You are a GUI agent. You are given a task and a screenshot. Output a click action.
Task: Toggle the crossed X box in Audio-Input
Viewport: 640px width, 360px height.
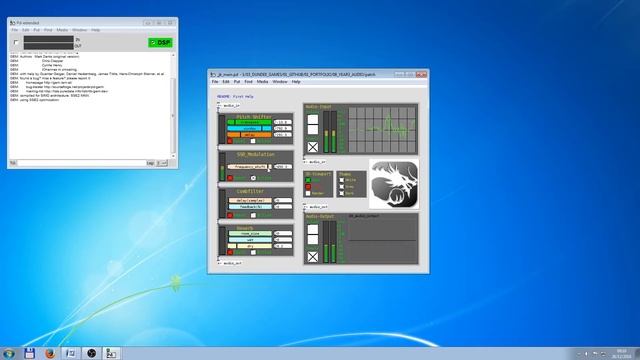313,147
